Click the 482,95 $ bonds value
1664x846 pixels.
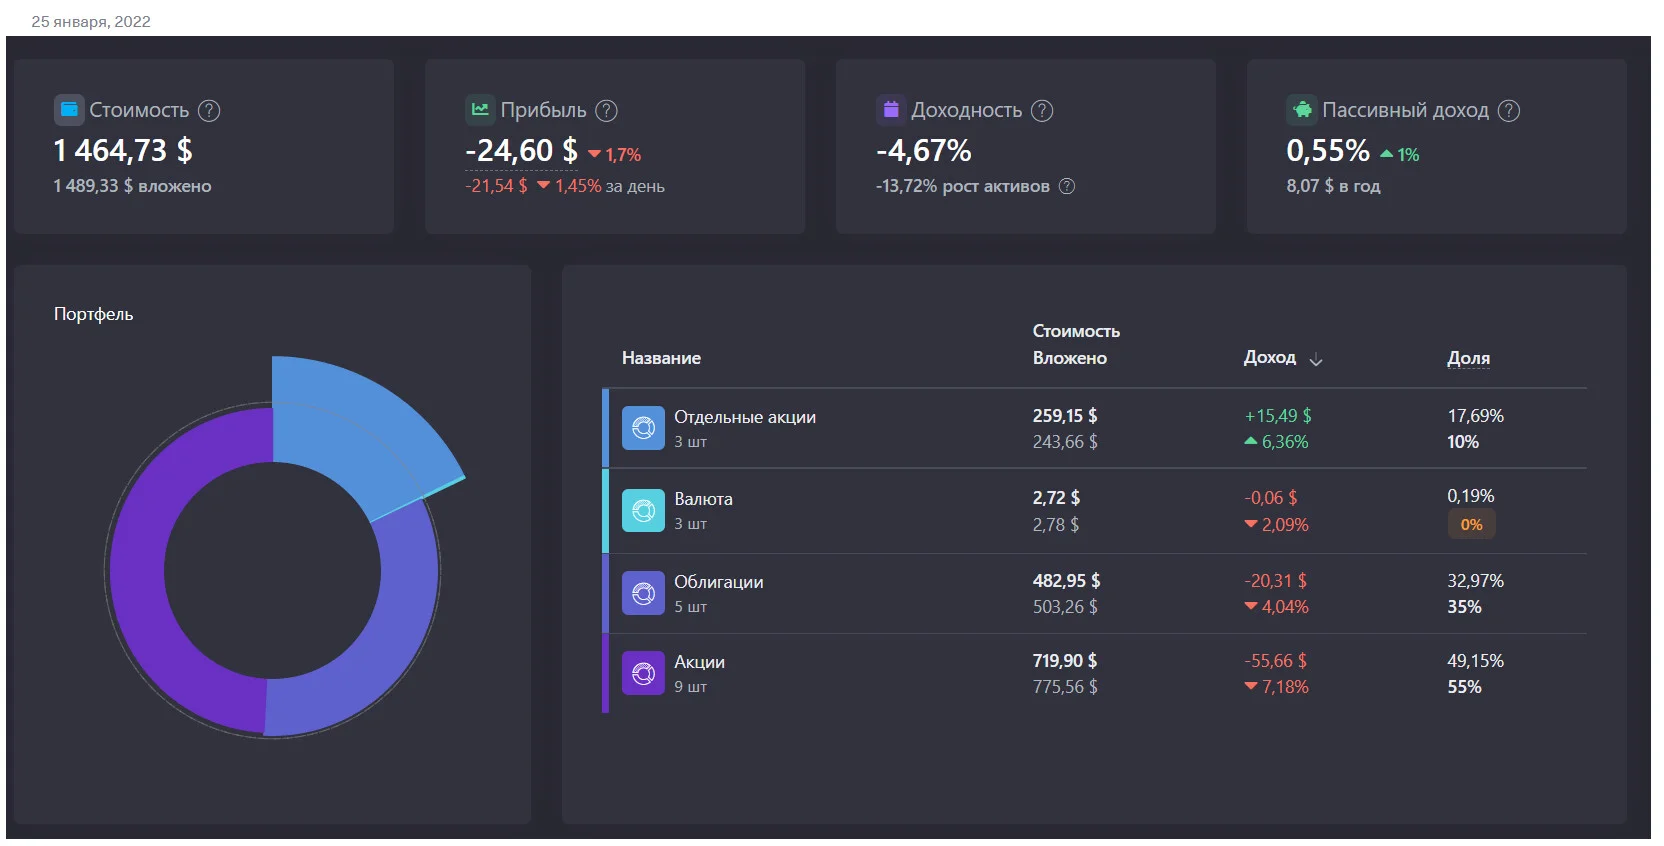pos(1066,580)
